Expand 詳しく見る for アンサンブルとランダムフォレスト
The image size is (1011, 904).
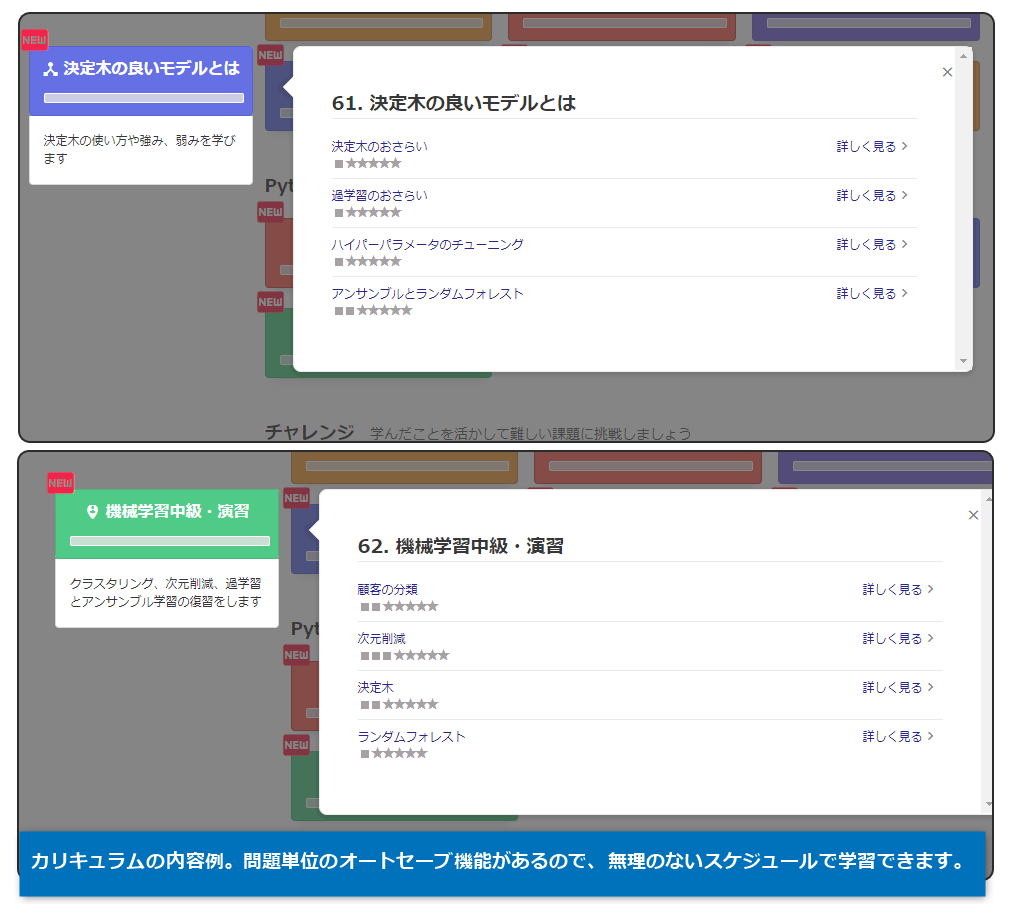click(872, 293)
